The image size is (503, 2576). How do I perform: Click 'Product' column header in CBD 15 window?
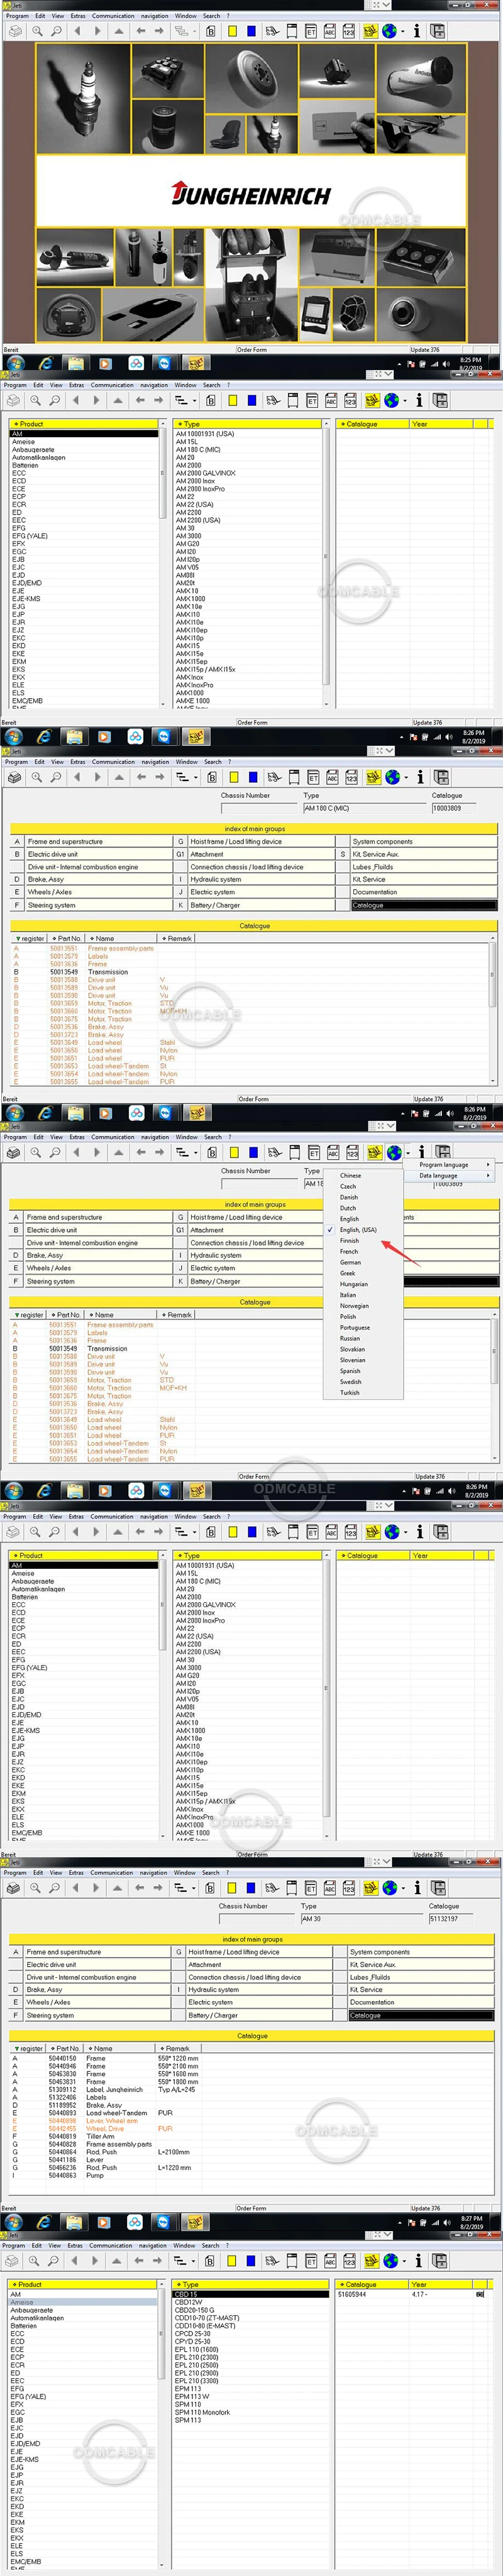click(x=84, y=2284)
